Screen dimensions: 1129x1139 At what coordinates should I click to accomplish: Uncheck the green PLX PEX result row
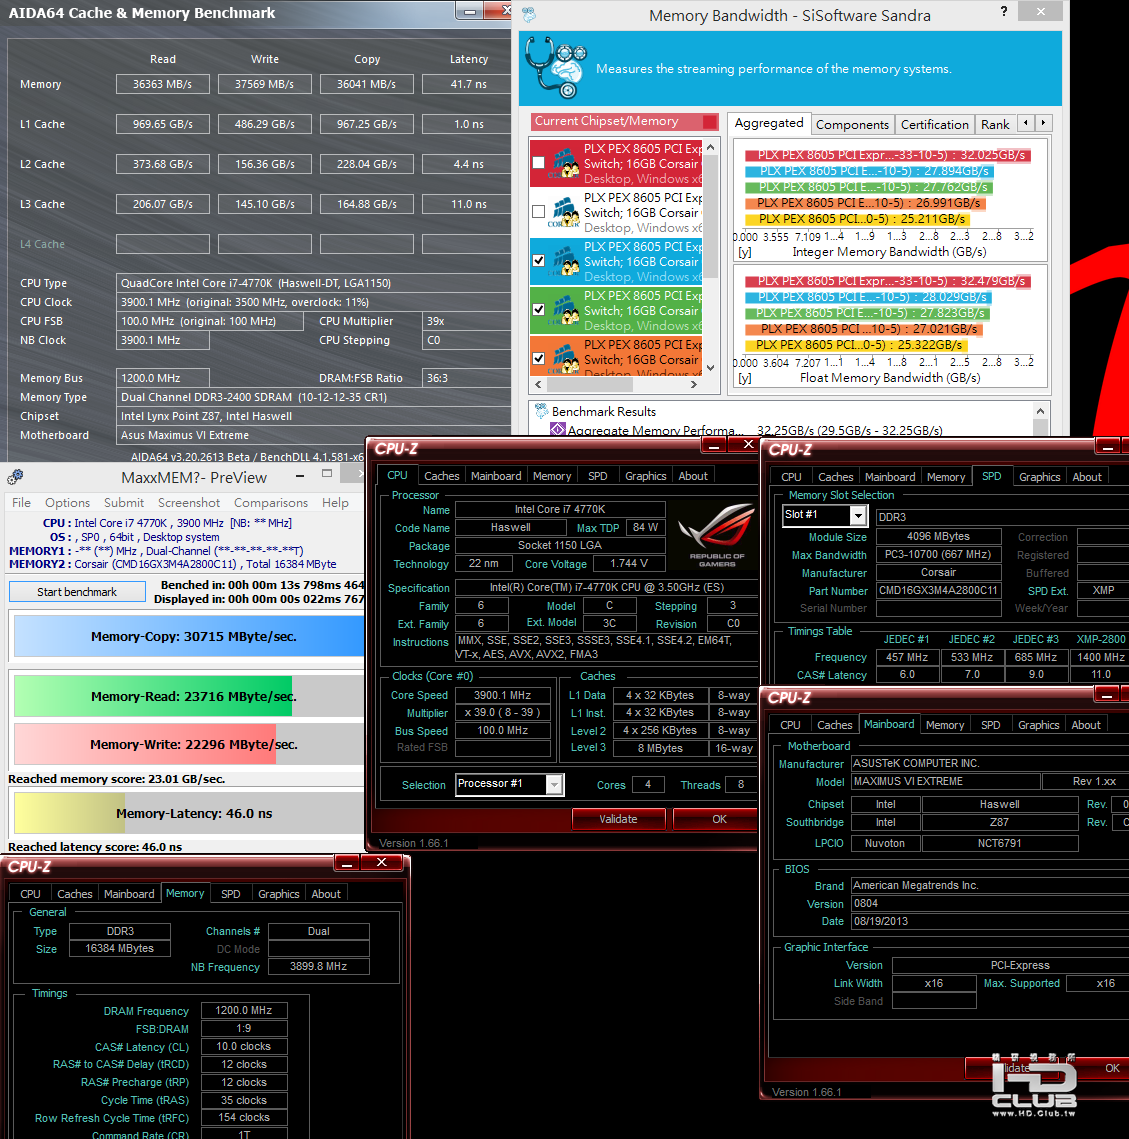[538, 309]
